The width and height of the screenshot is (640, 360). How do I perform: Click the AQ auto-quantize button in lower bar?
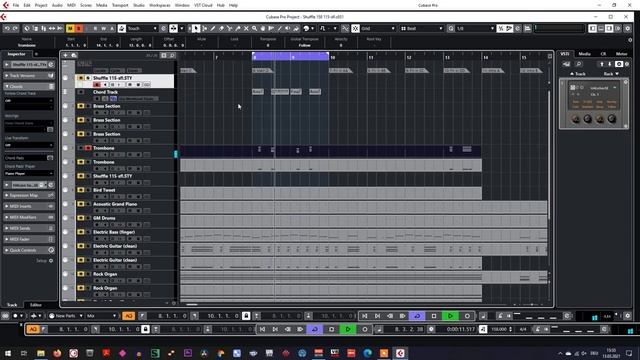(x=33, y=329)
